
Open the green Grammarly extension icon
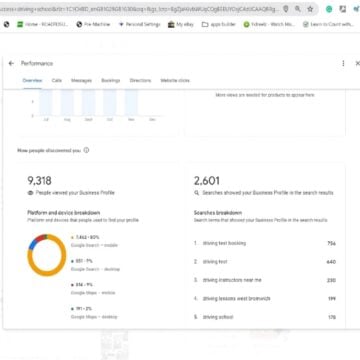click(x=329, y=9)
